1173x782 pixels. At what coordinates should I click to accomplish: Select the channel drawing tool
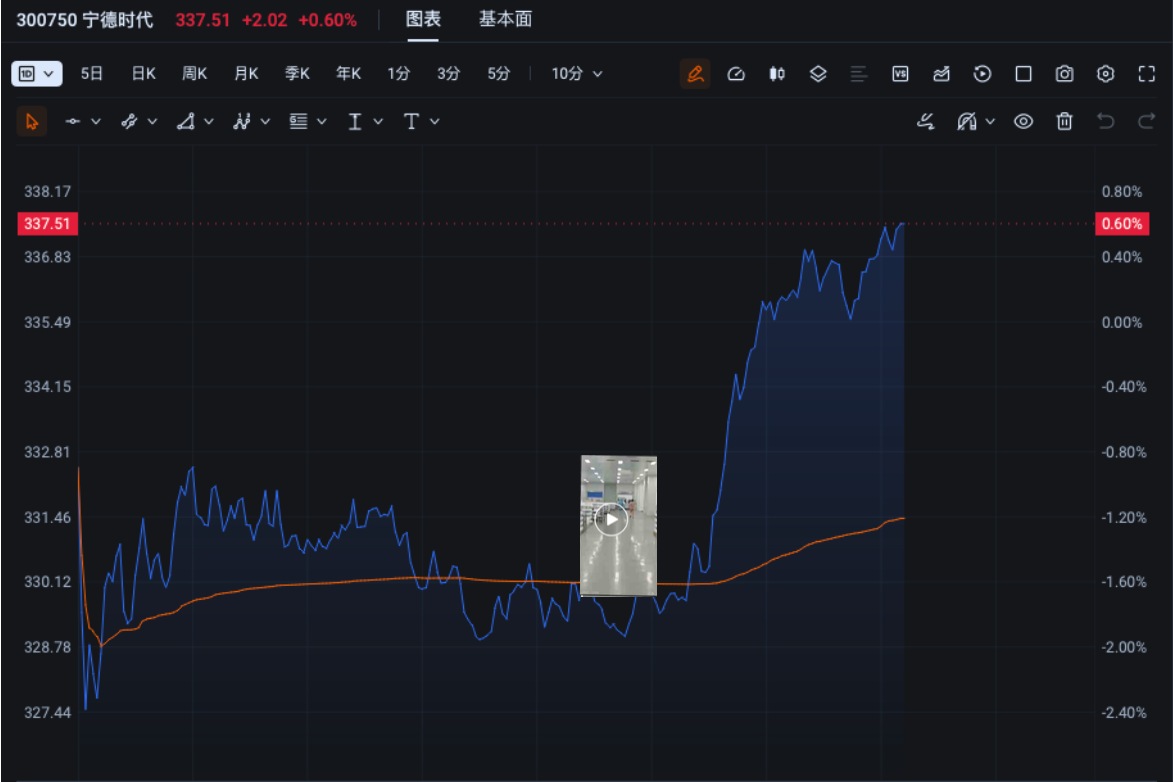pyautogui.click(x=129, y=121)
